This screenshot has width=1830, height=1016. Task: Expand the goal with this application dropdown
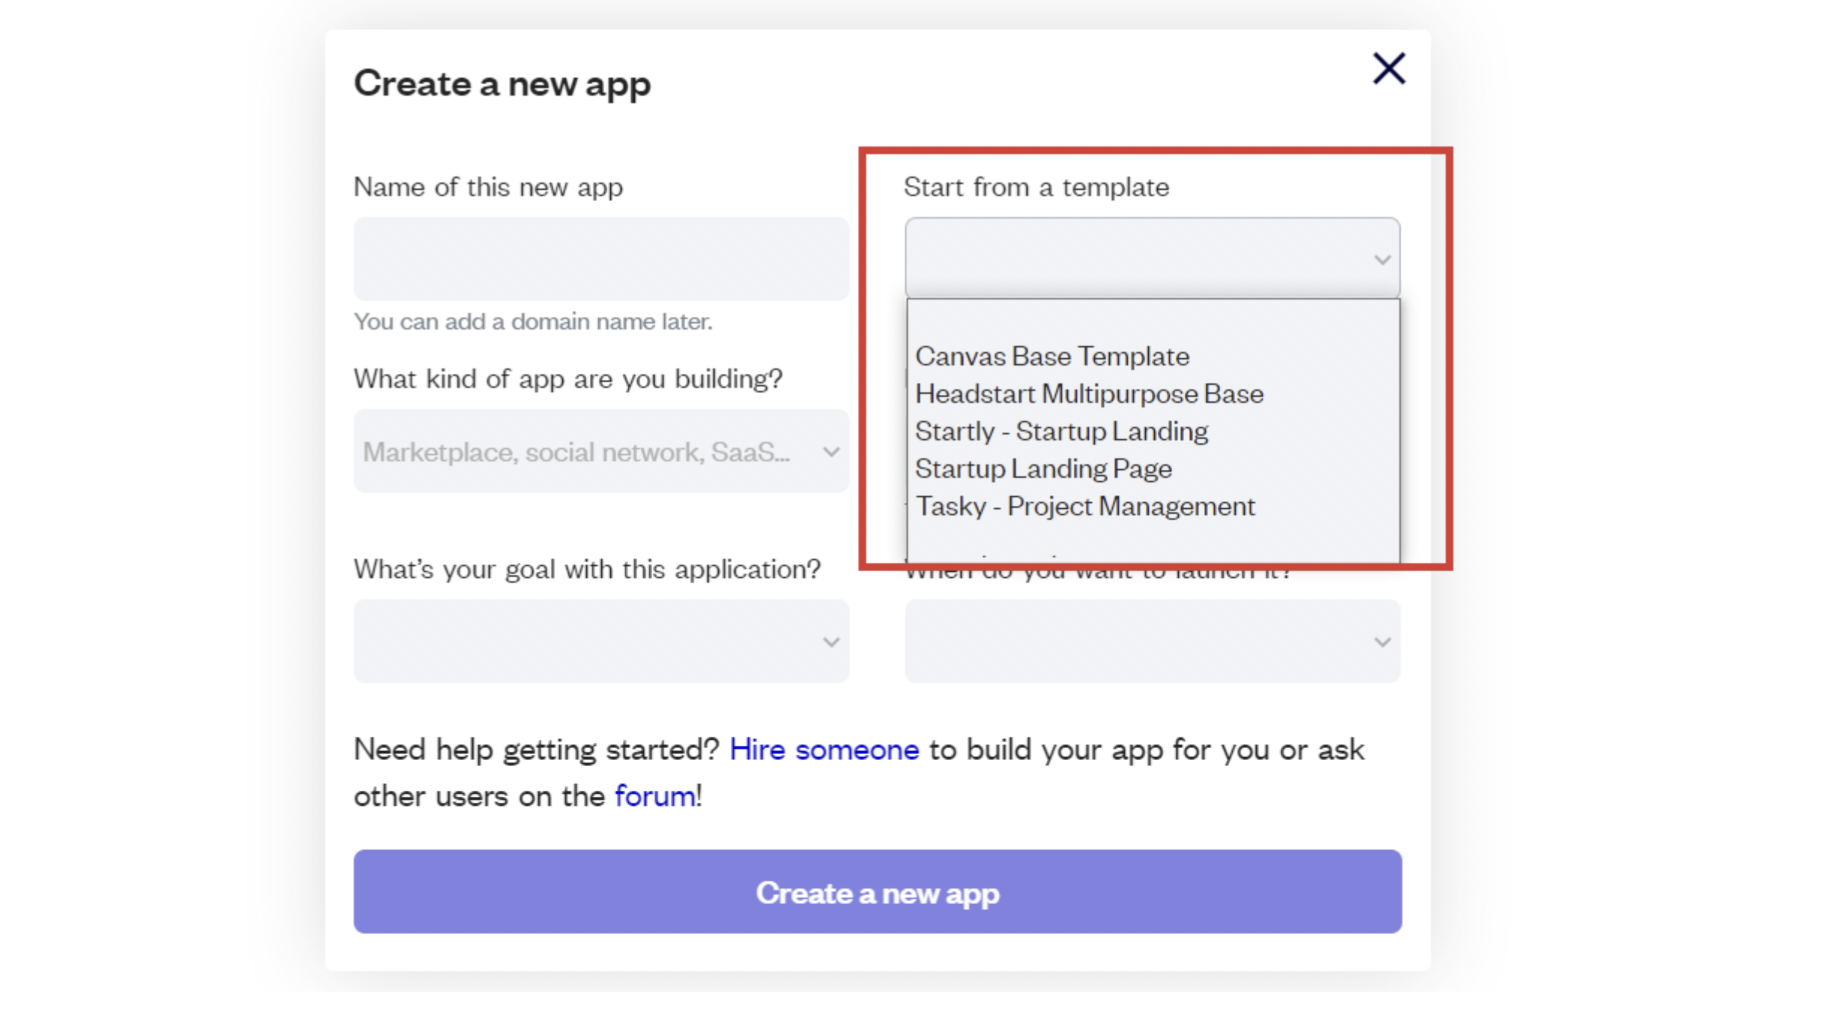pos(590,642)
